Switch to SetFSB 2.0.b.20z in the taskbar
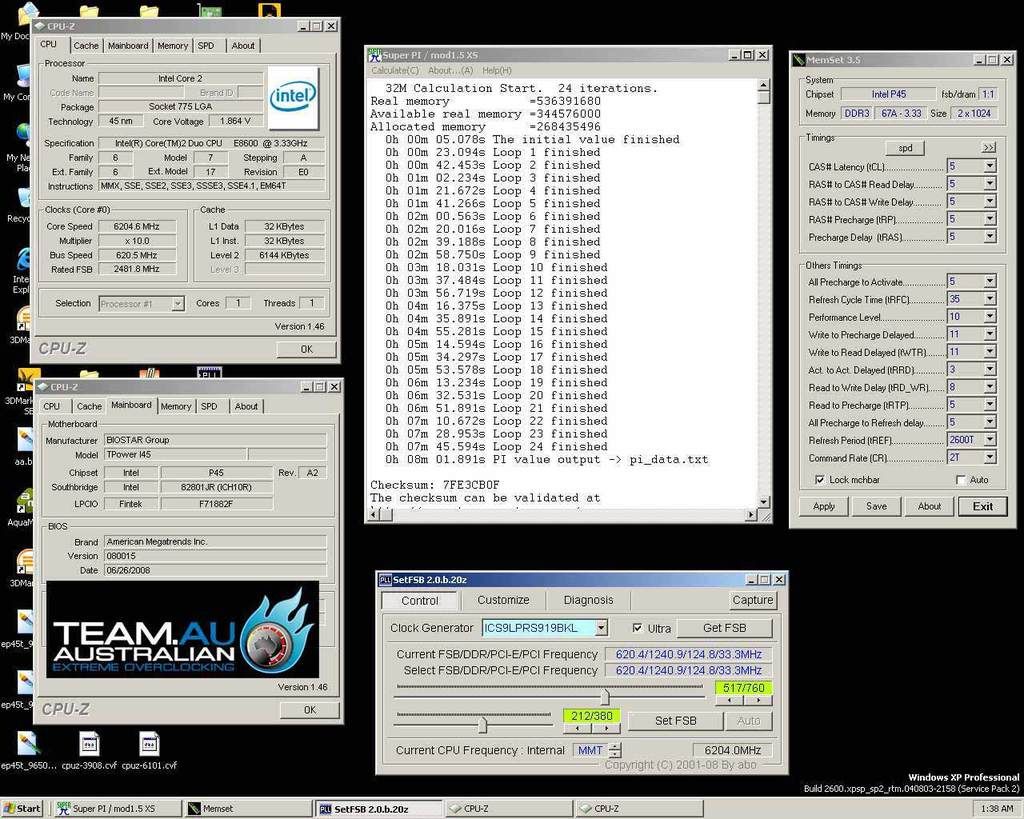Screen dimensions: 1024x819 point(377,809)
